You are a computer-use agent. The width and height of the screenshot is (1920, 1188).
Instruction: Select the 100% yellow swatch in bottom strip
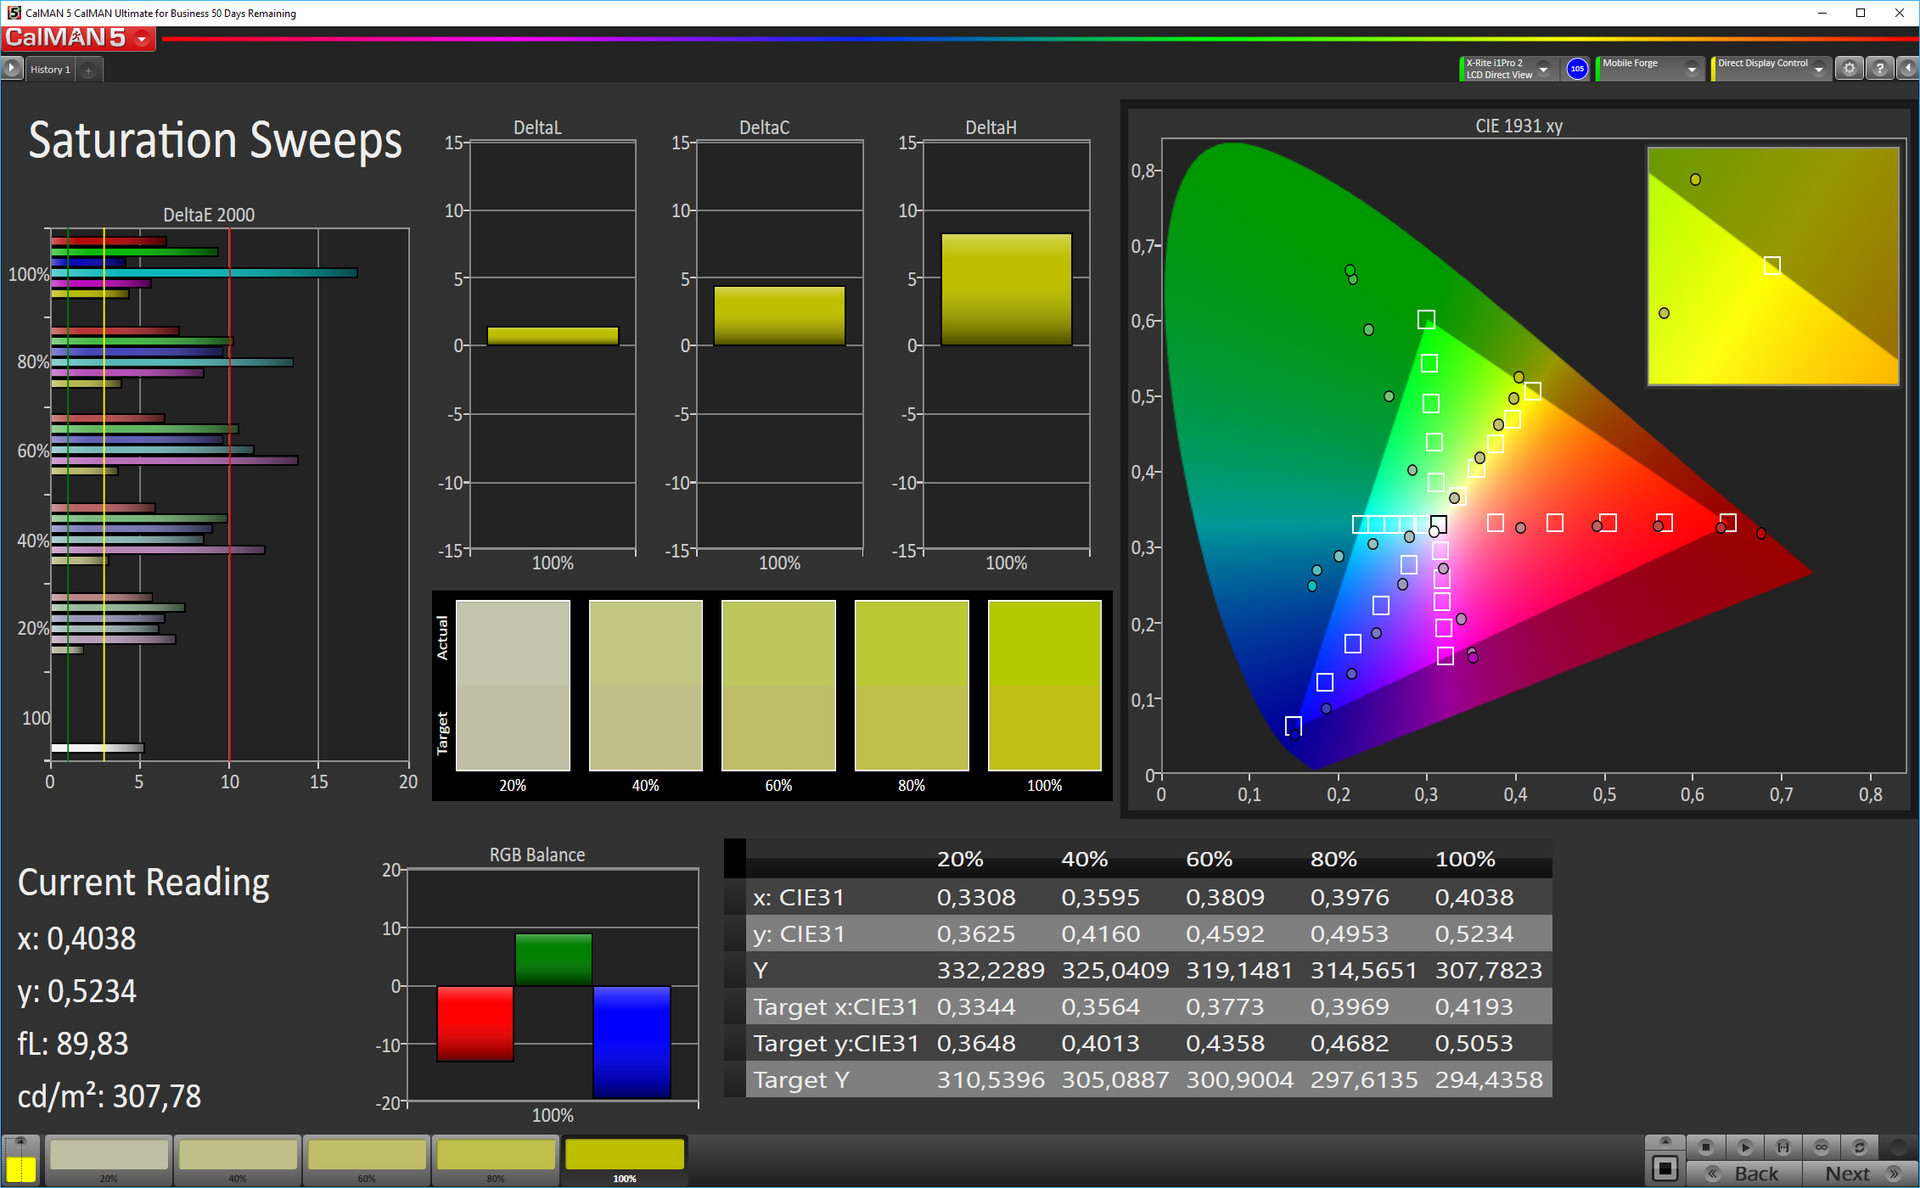624,1156
